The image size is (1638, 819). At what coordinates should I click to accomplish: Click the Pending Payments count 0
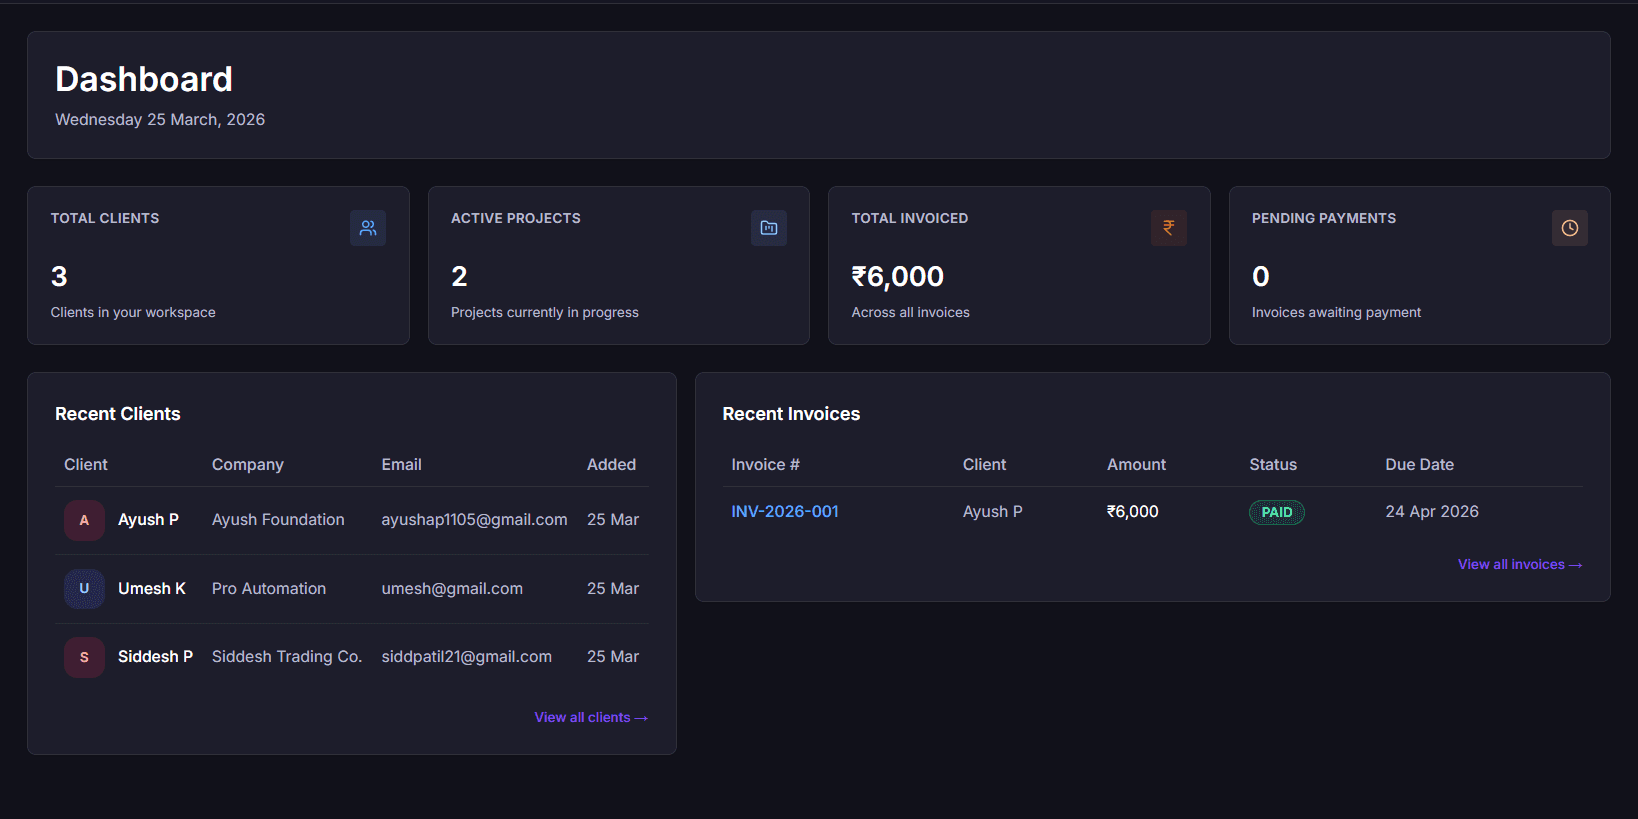point(1261,276)
